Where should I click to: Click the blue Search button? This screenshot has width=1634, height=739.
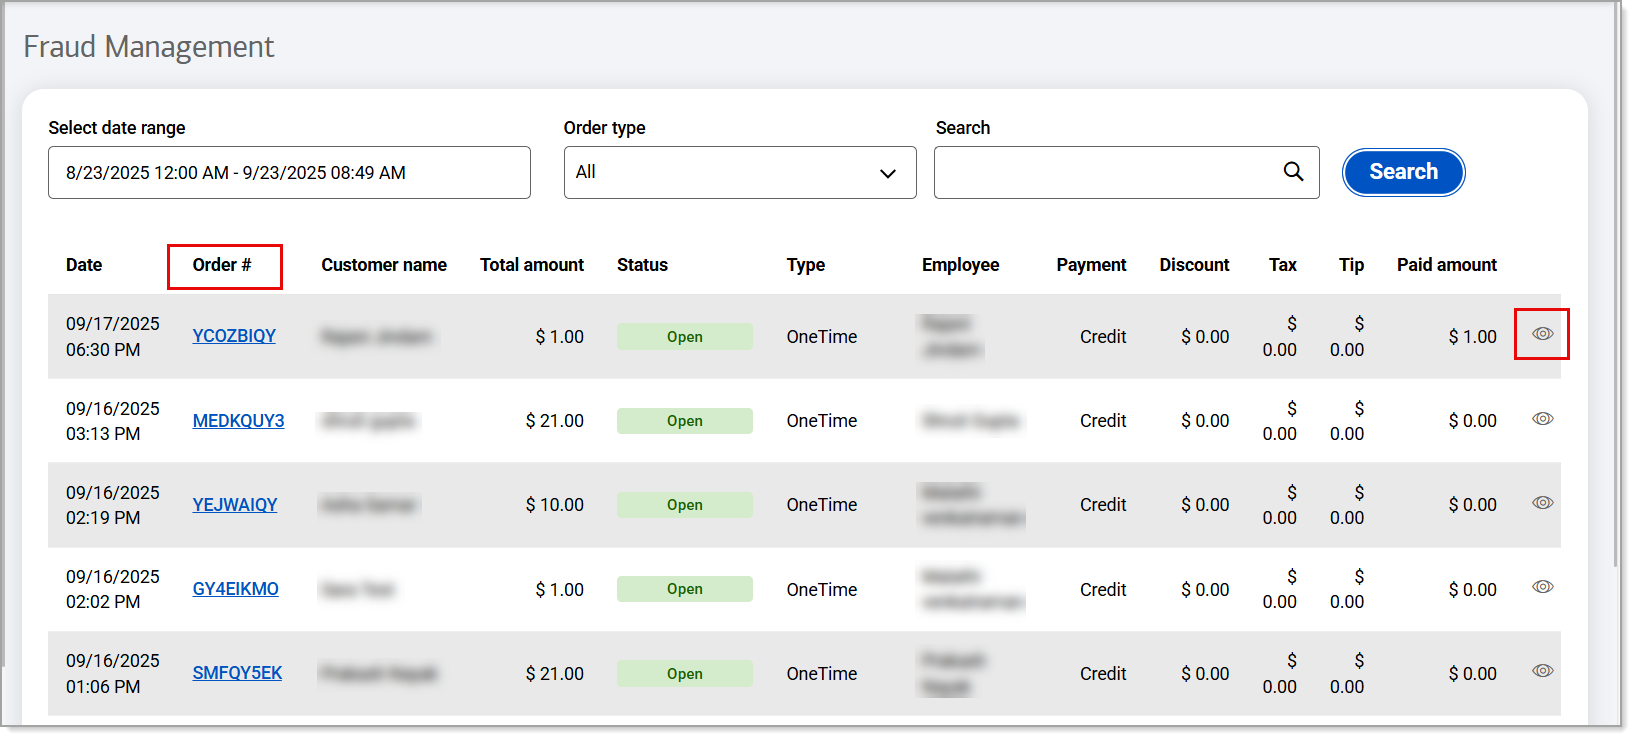(x=1403, y=172)
